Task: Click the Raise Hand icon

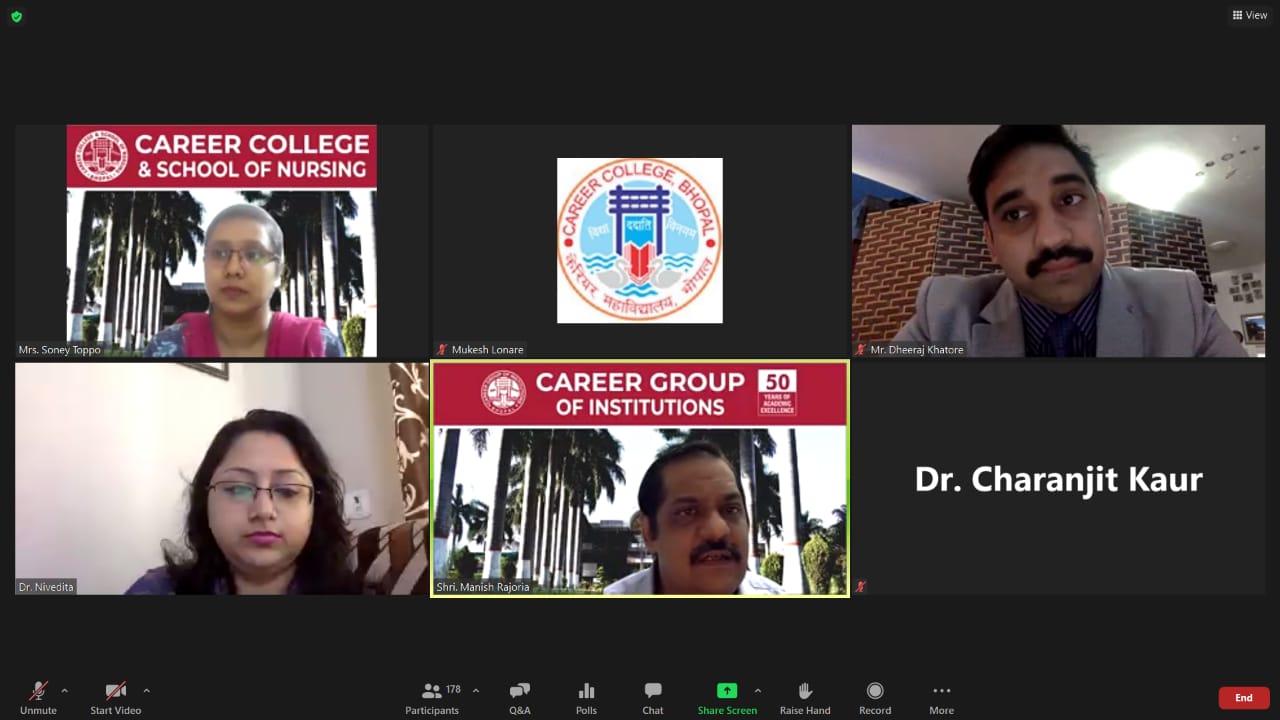Action: 805,691
